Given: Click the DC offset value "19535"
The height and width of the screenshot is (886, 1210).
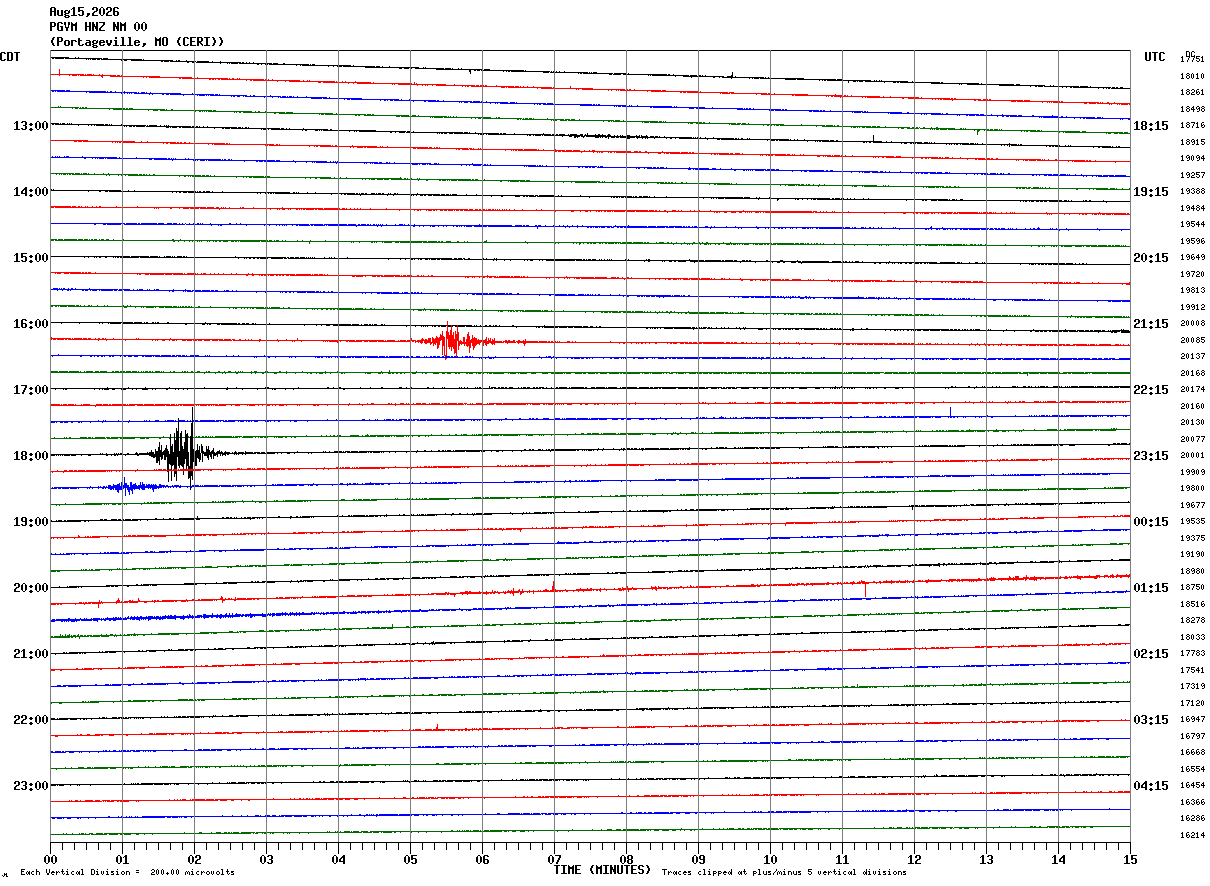Looking at the screenshot, I should [x=1192, y=522].
